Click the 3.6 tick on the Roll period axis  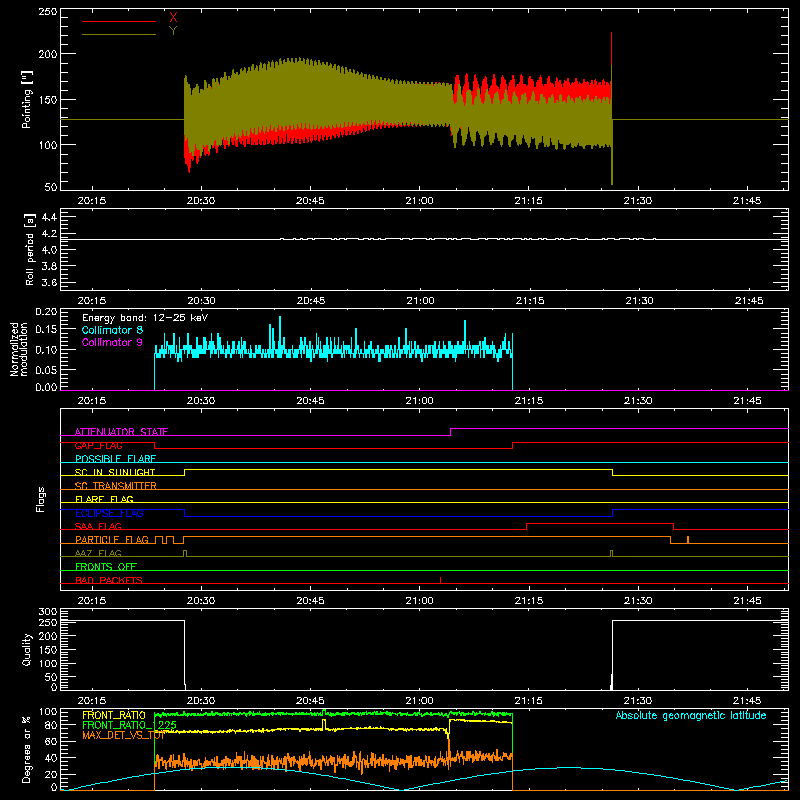[x=49, y=282]
